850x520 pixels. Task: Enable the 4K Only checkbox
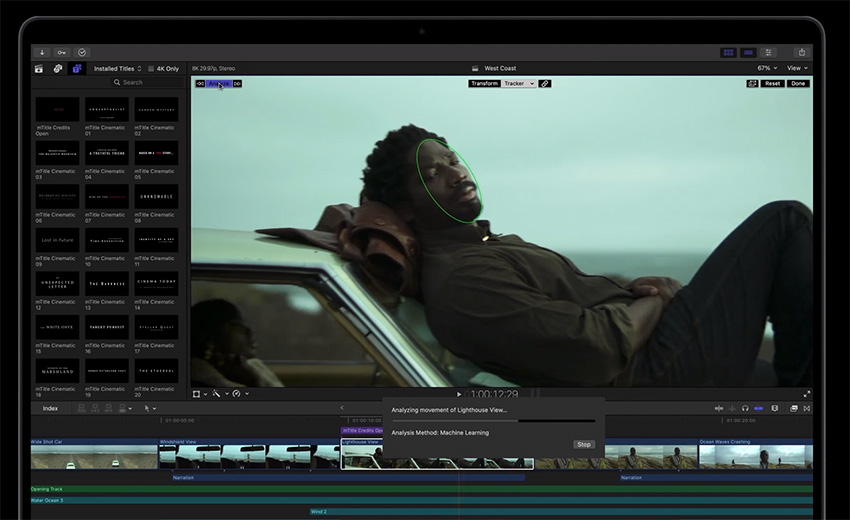point(151,69)
